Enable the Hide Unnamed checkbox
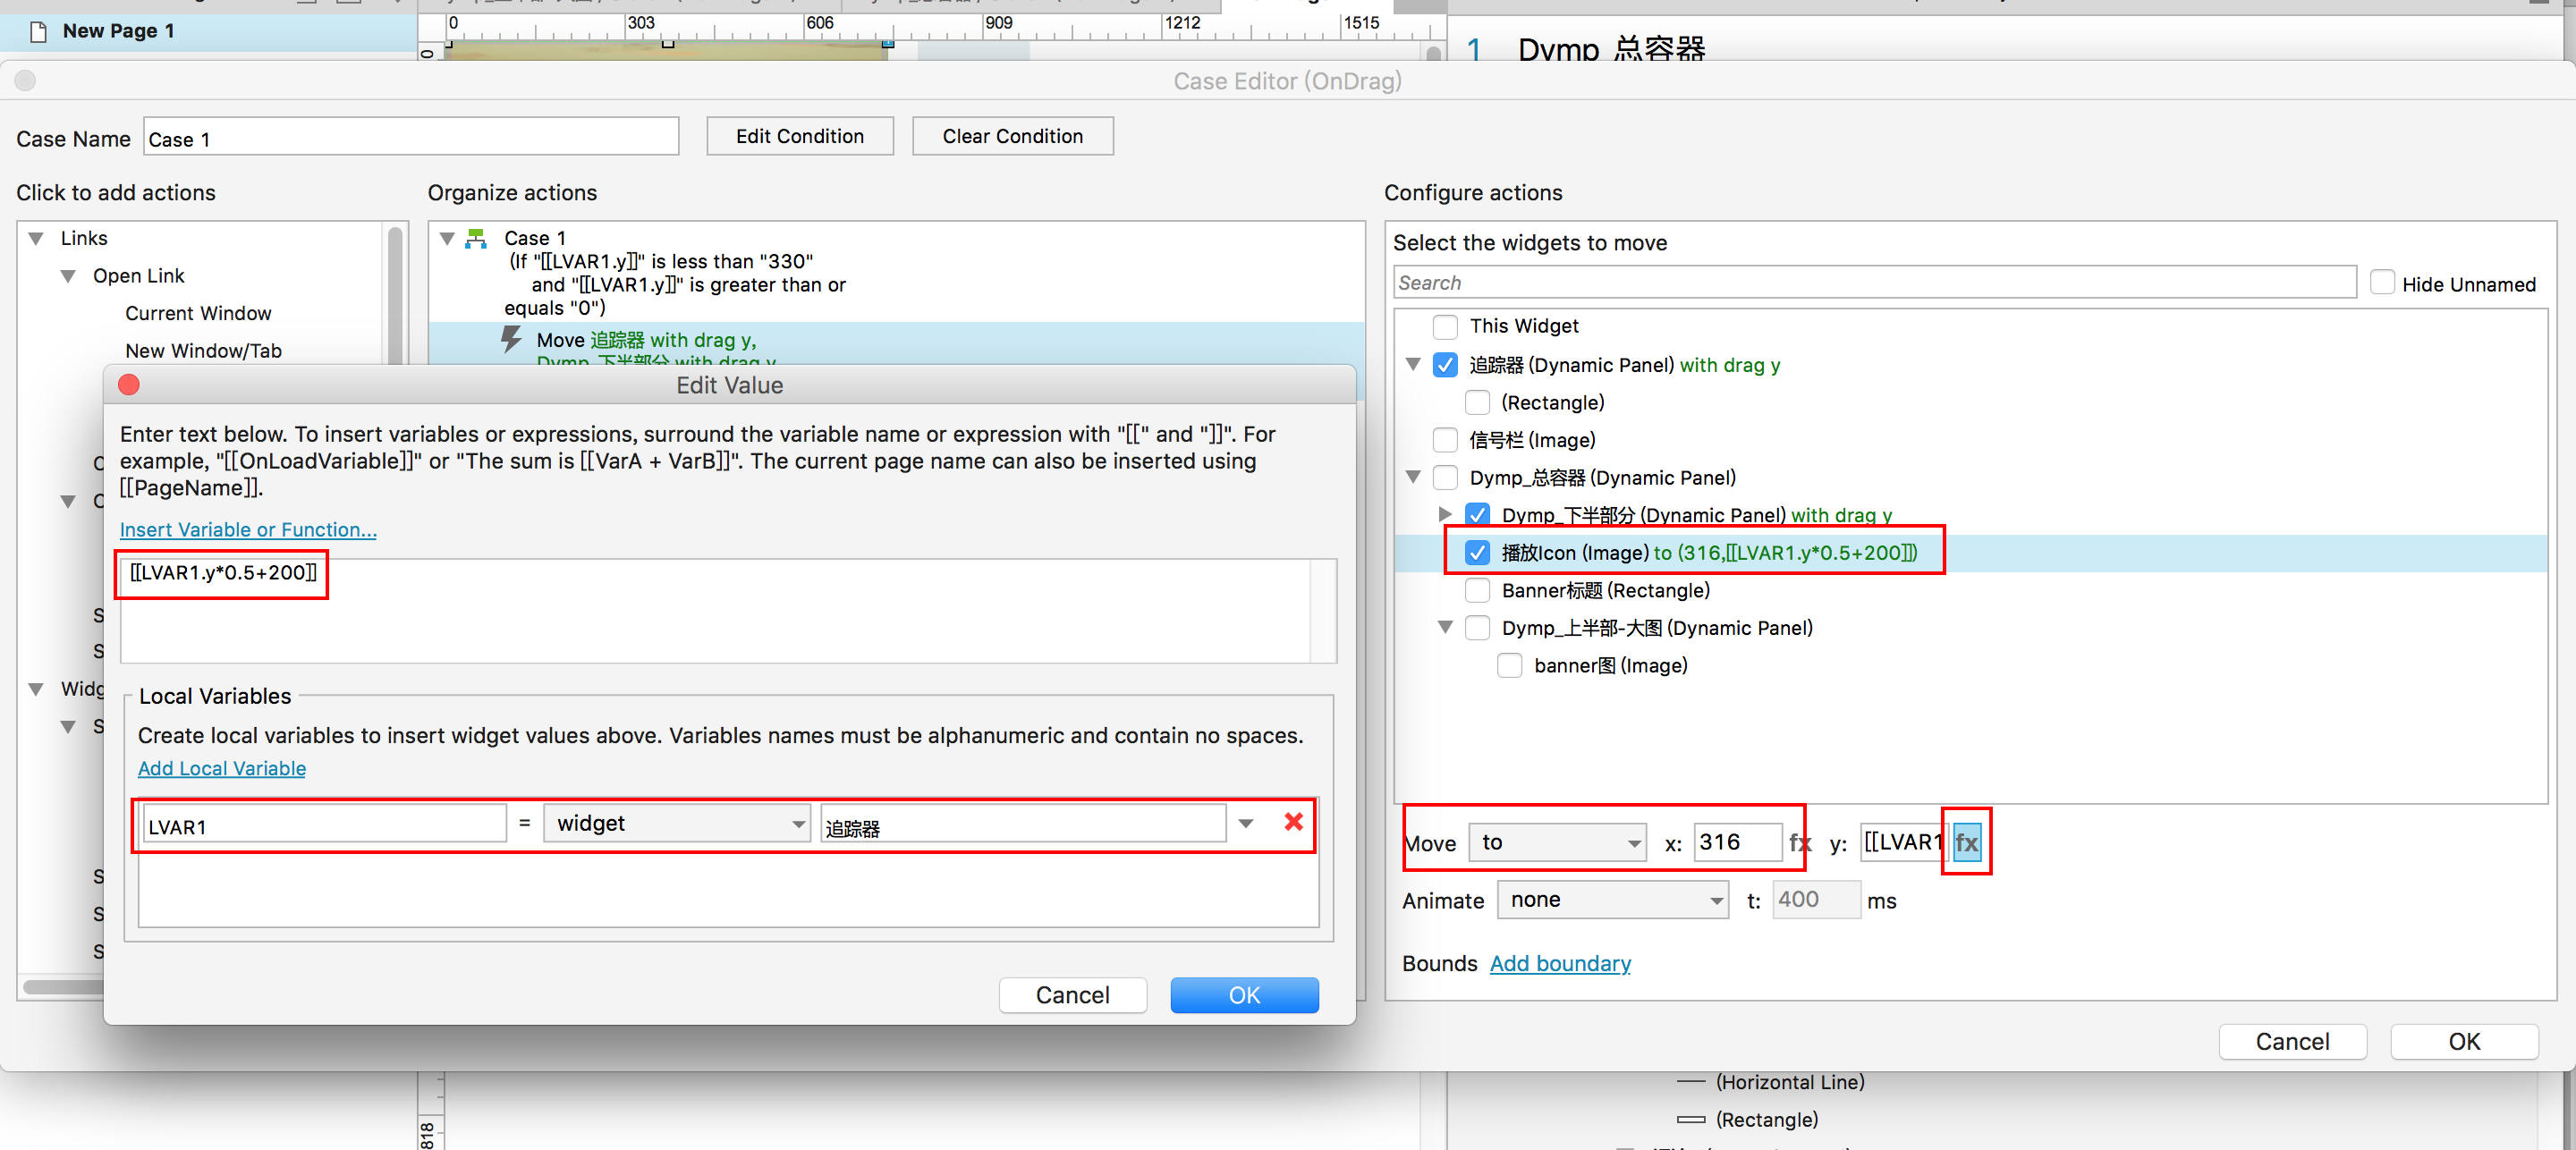 [x=2382, y=283]
